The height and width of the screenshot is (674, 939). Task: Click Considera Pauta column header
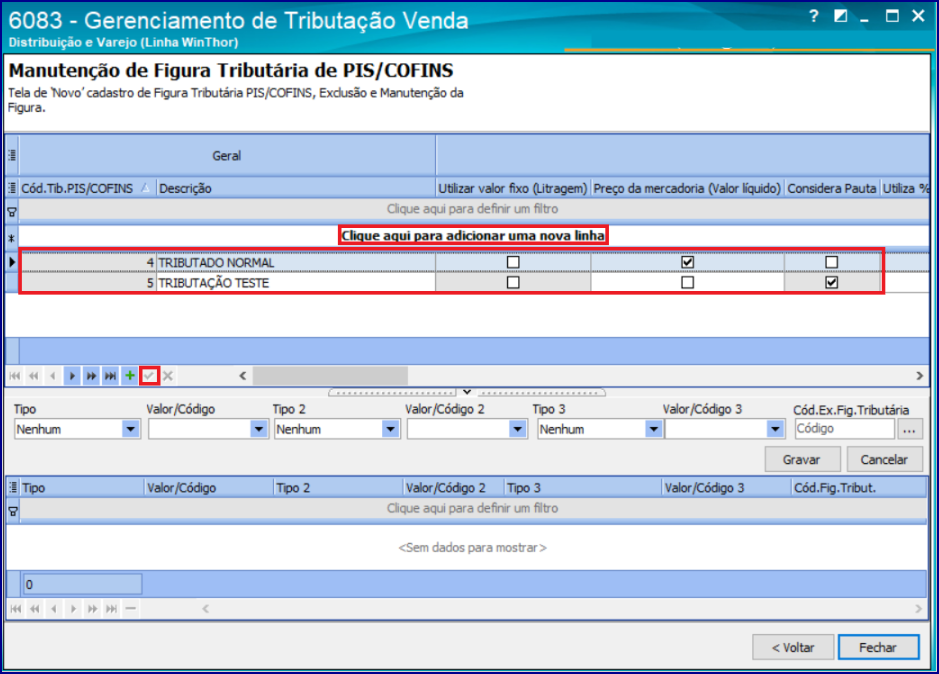[x=832, y=188]
